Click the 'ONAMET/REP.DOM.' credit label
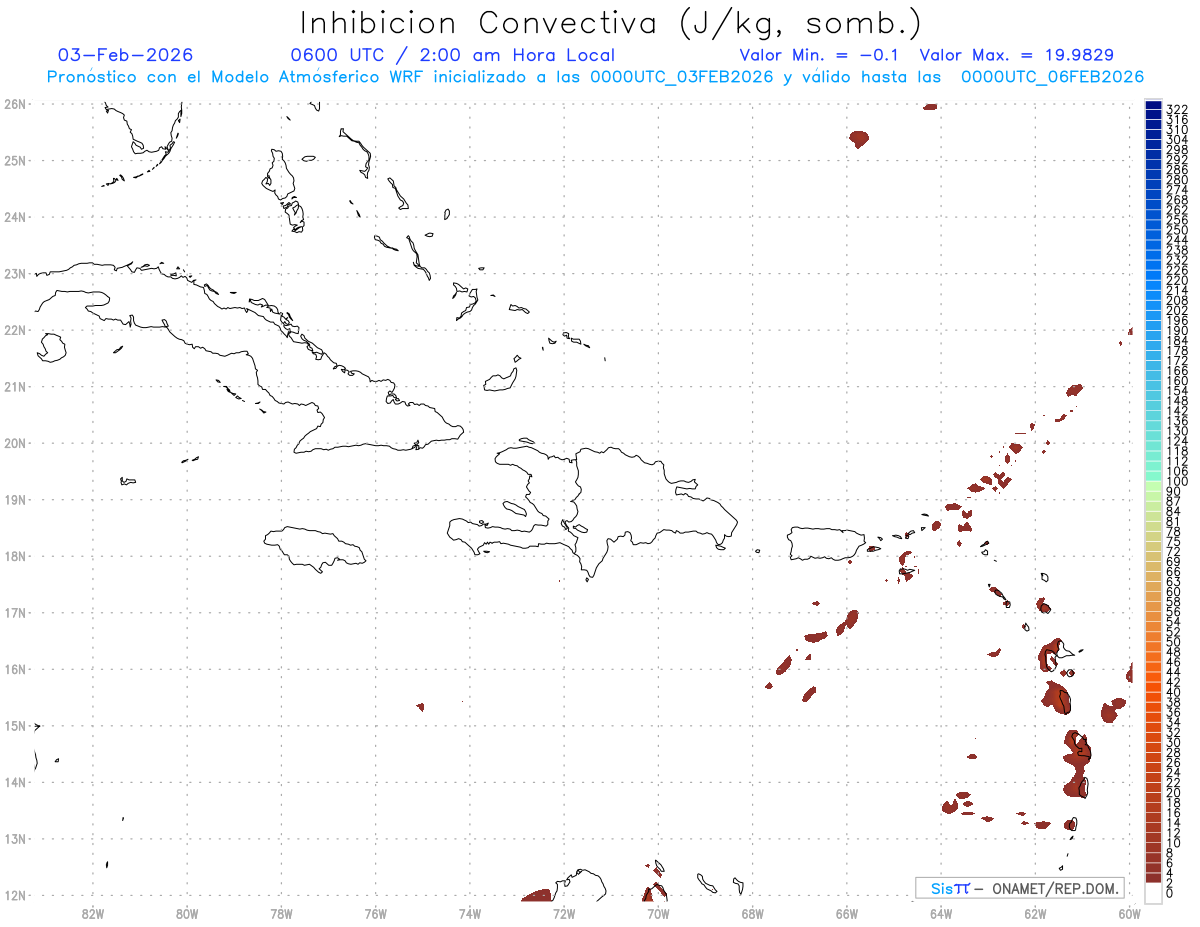The width and height of the screenshot is (1200, 927). (1057, 888)
